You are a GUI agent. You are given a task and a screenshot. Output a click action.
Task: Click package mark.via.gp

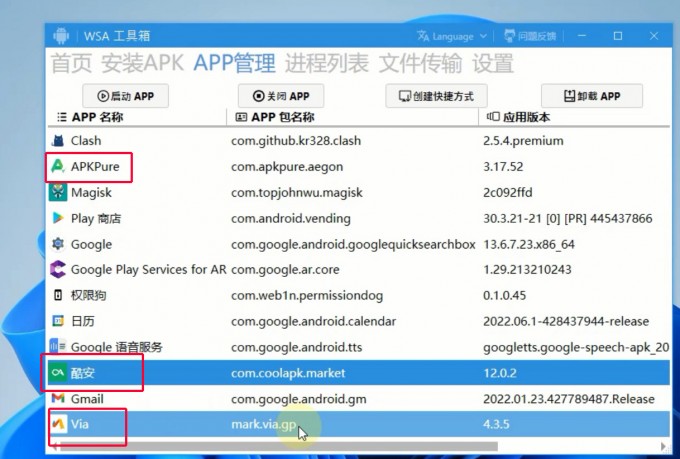tap(264, 424)
